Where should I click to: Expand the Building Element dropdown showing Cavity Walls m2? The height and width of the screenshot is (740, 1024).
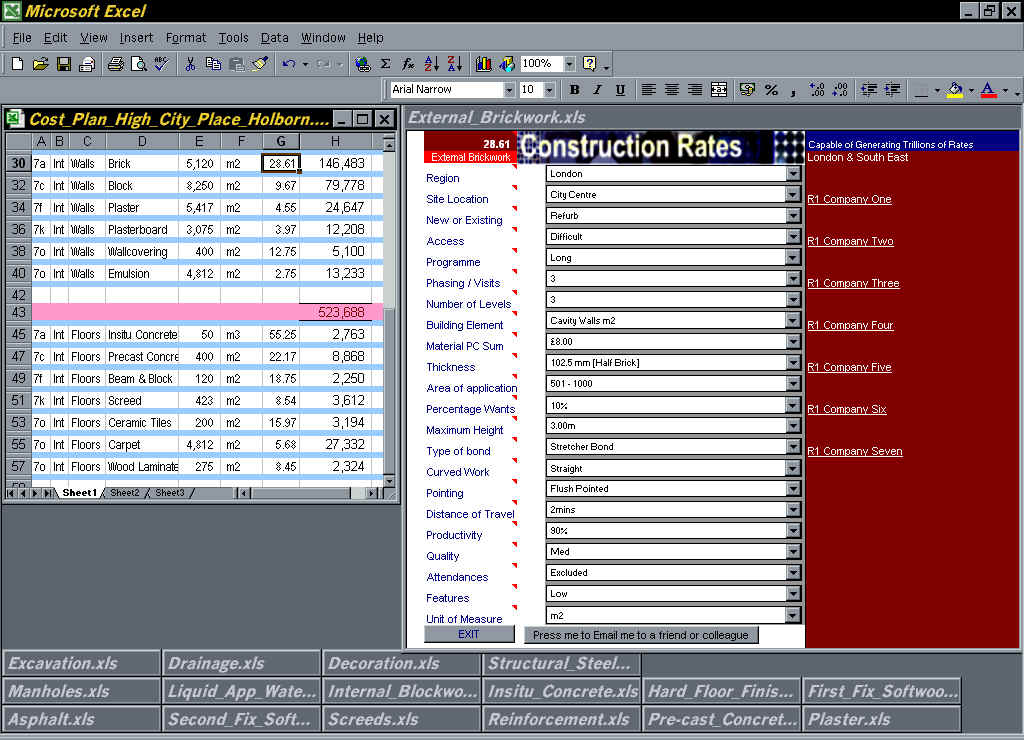tap(793, 321)
